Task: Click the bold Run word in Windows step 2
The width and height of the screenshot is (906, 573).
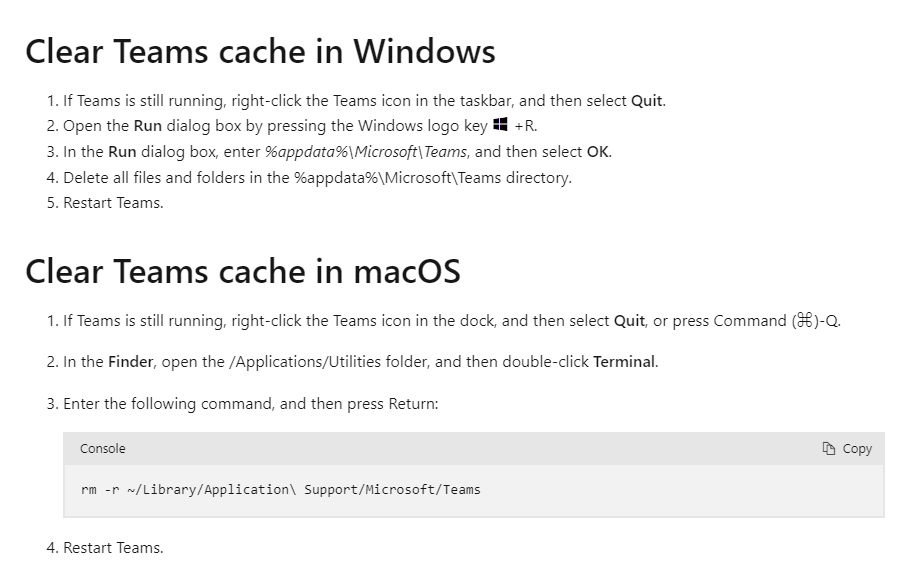Action: point(147,126)
